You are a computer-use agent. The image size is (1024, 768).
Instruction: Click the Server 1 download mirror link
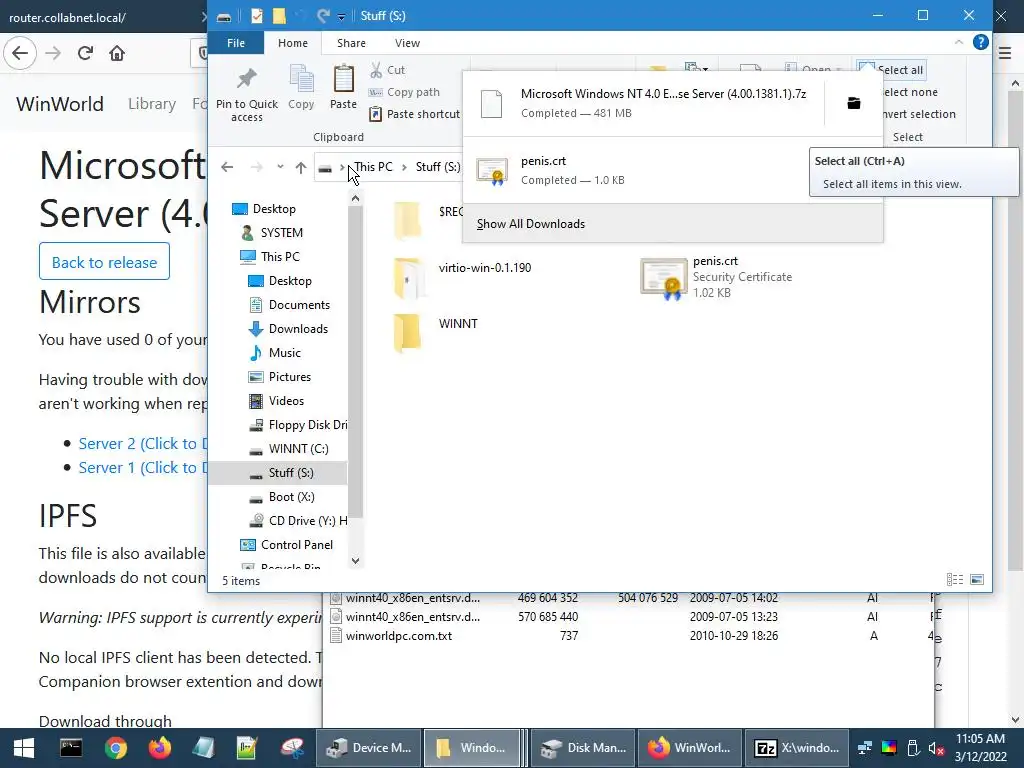(x=142, y=468)
